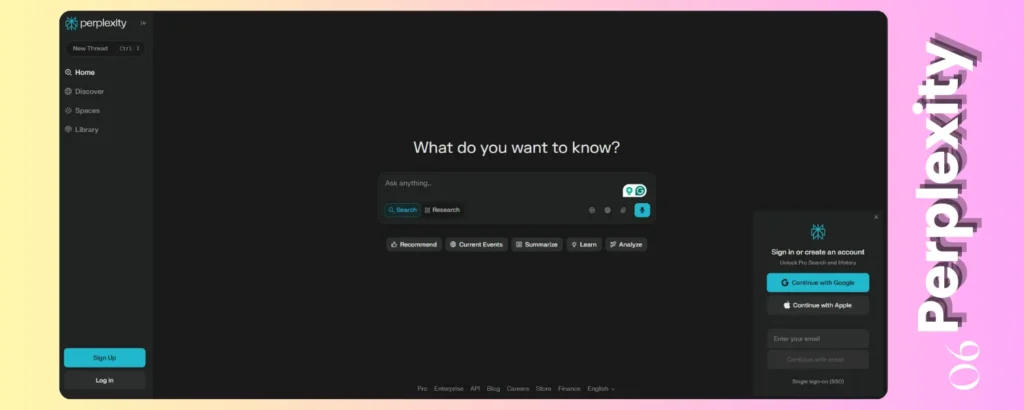Image resolution: width=1024 pixels, height=410 pixels.
Task: Open the Enterprise footer link
Action: click(x=449, y=388)
